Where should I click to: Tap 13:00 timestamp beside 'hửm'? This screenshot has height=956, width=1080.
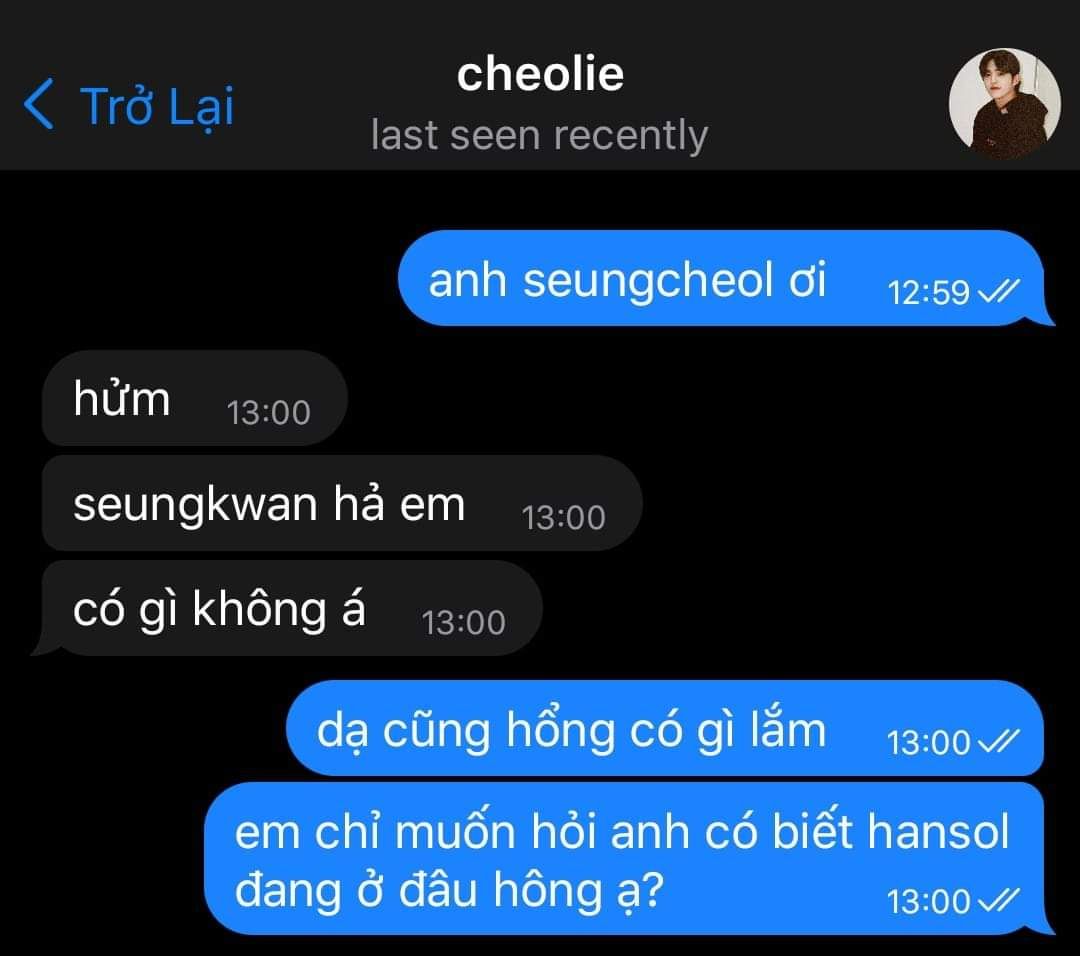coord(269,413)
